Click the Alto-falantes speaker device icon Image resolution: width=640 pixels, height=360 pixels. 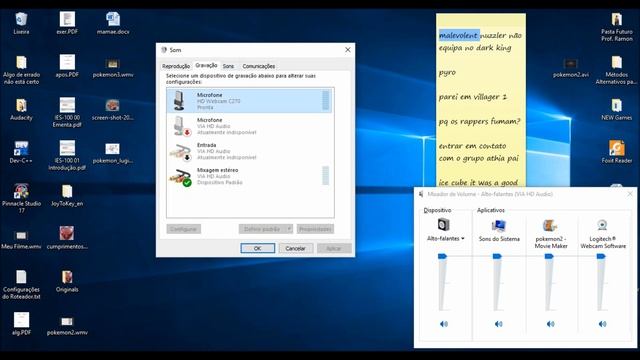444,225
